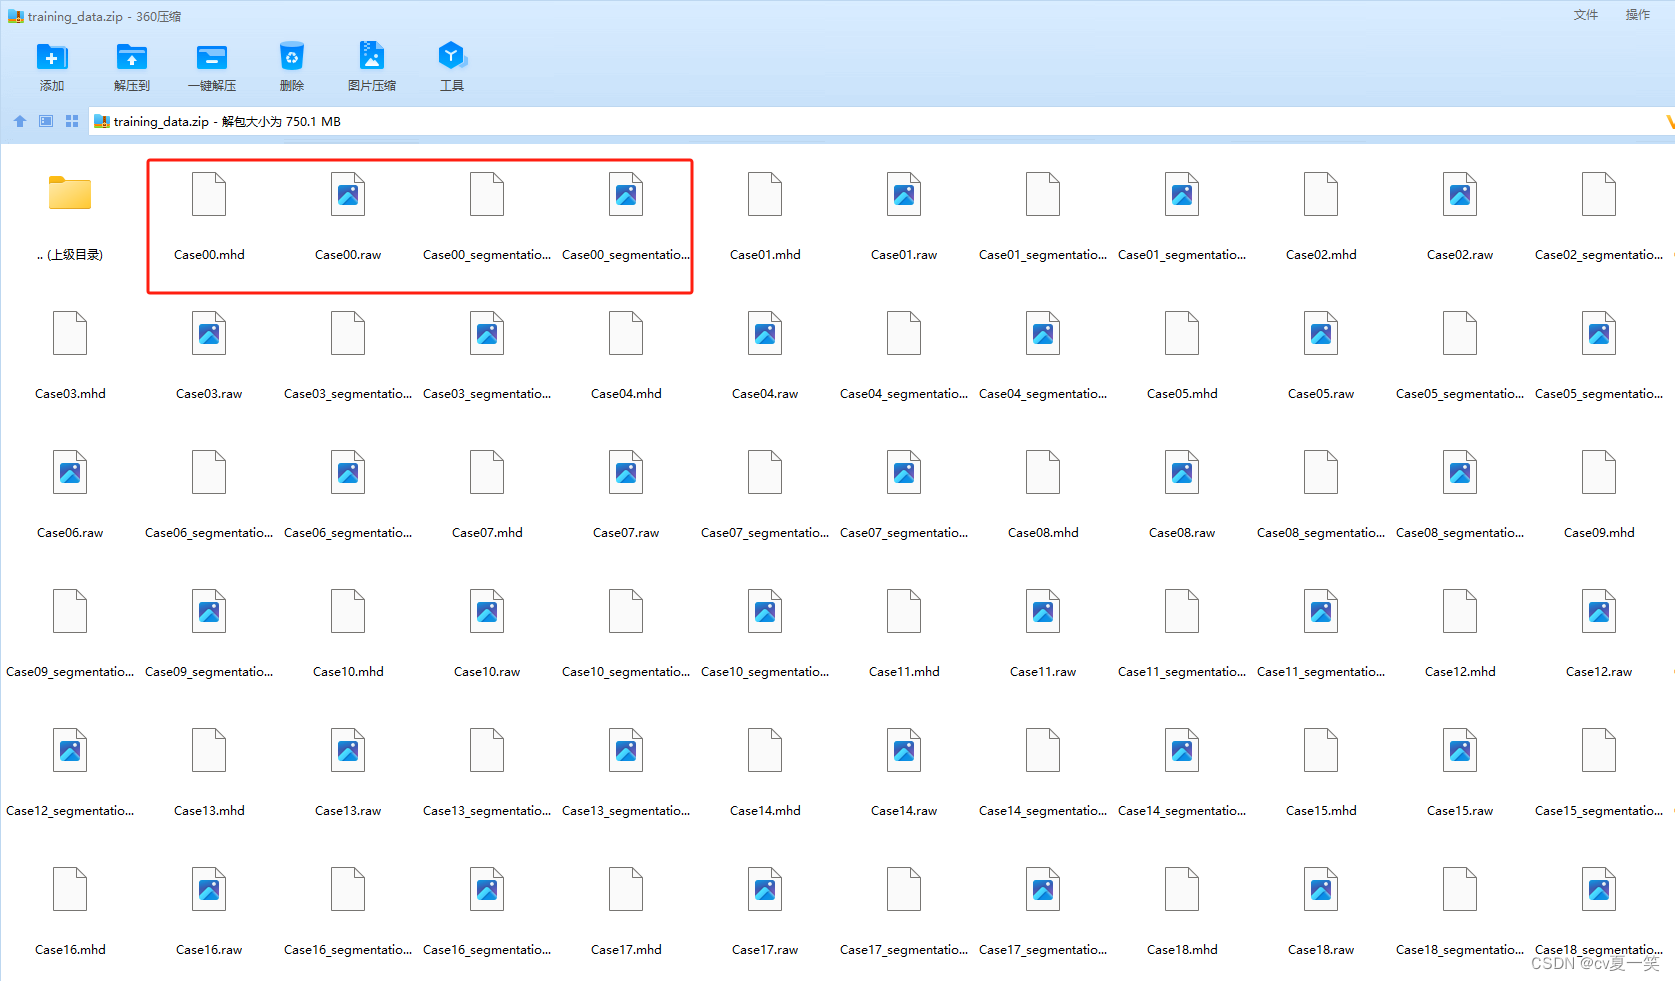Select the Case04.mhd file icon
1675x981 pixels.
626,333
